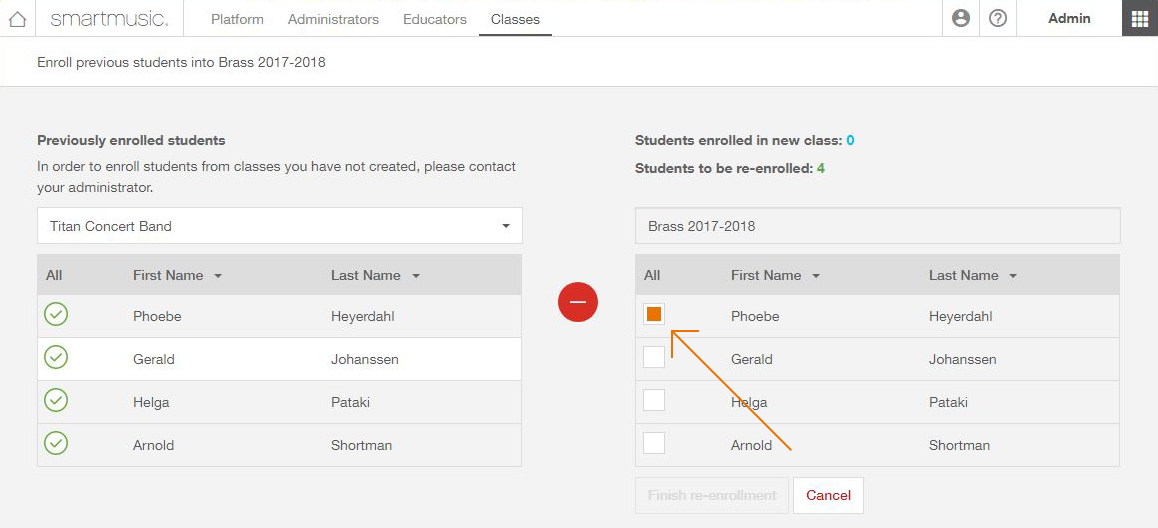Click the Brass 2017-2018 class name field
The image size is (1158, 528).
click(x=877, y=226)
